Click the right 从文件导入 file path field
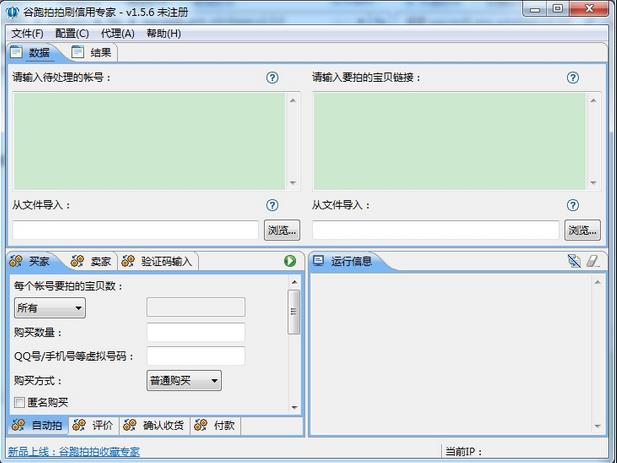617x463 pixels. click(436, 230)
